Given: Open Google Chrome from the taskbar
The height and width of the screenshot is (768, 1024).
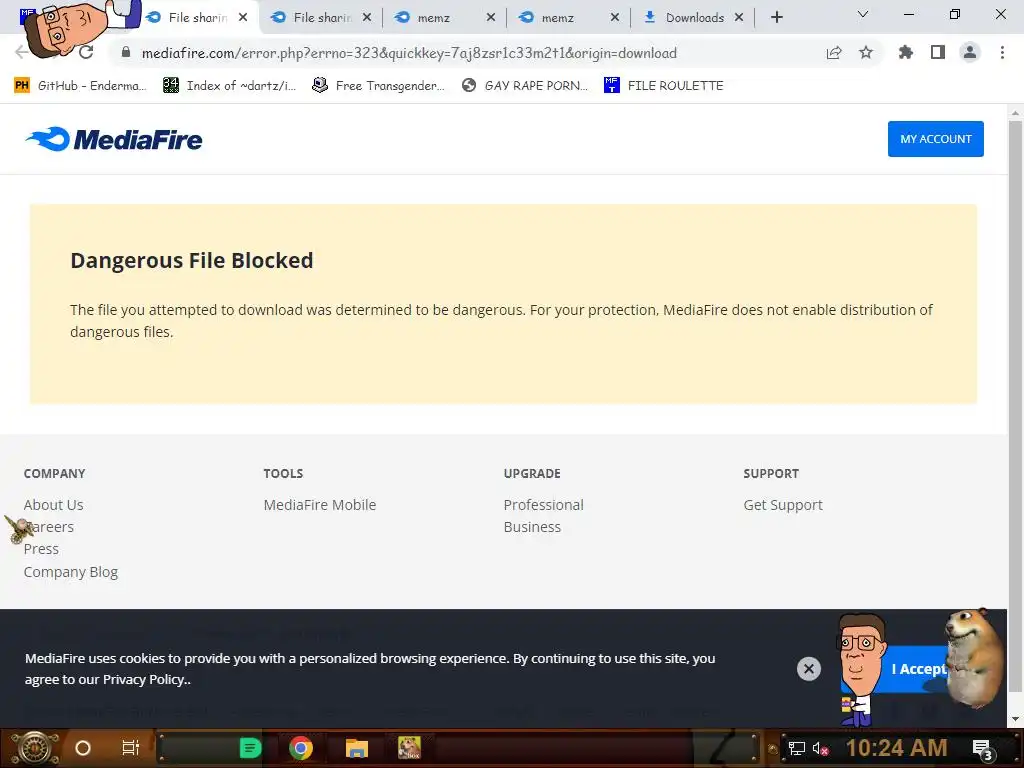Looking at the screenshot, I should tap(301, 748).
